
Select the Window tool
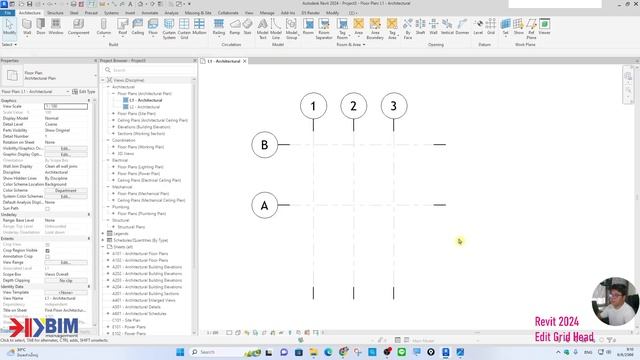click(56, 27)
